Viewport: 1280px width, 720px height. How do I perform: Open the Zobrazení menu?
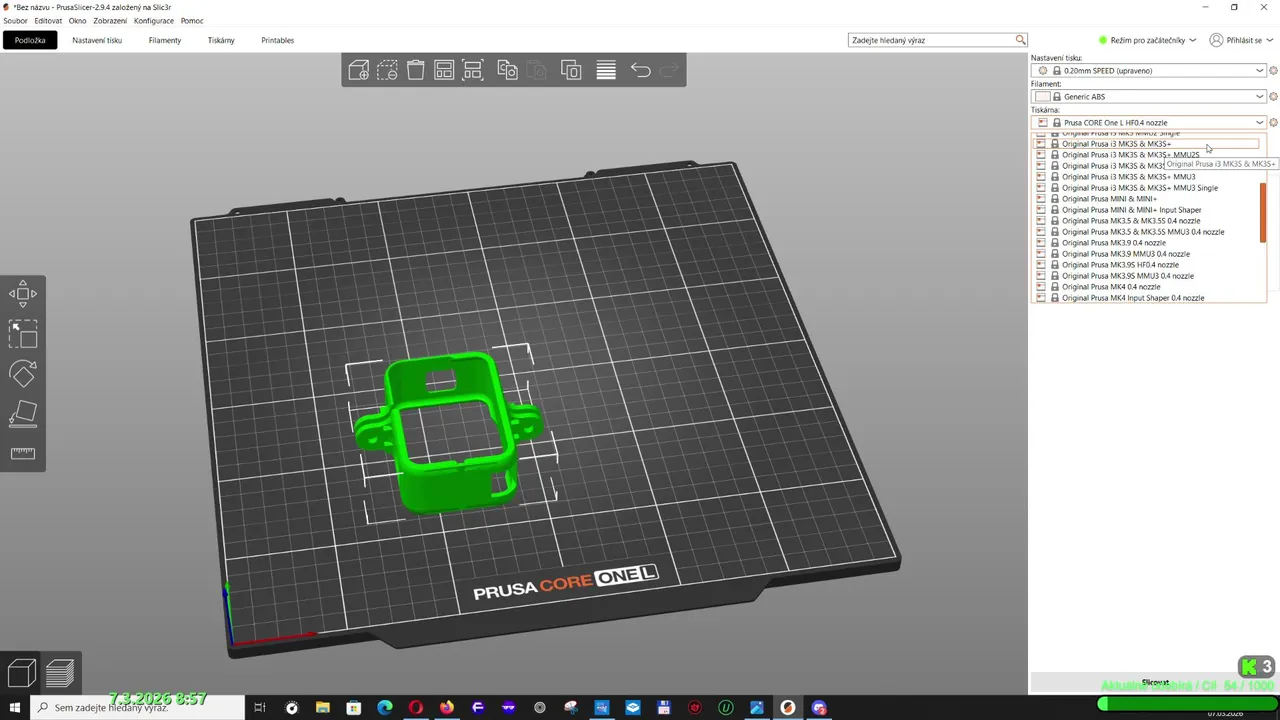click(110, 21)
